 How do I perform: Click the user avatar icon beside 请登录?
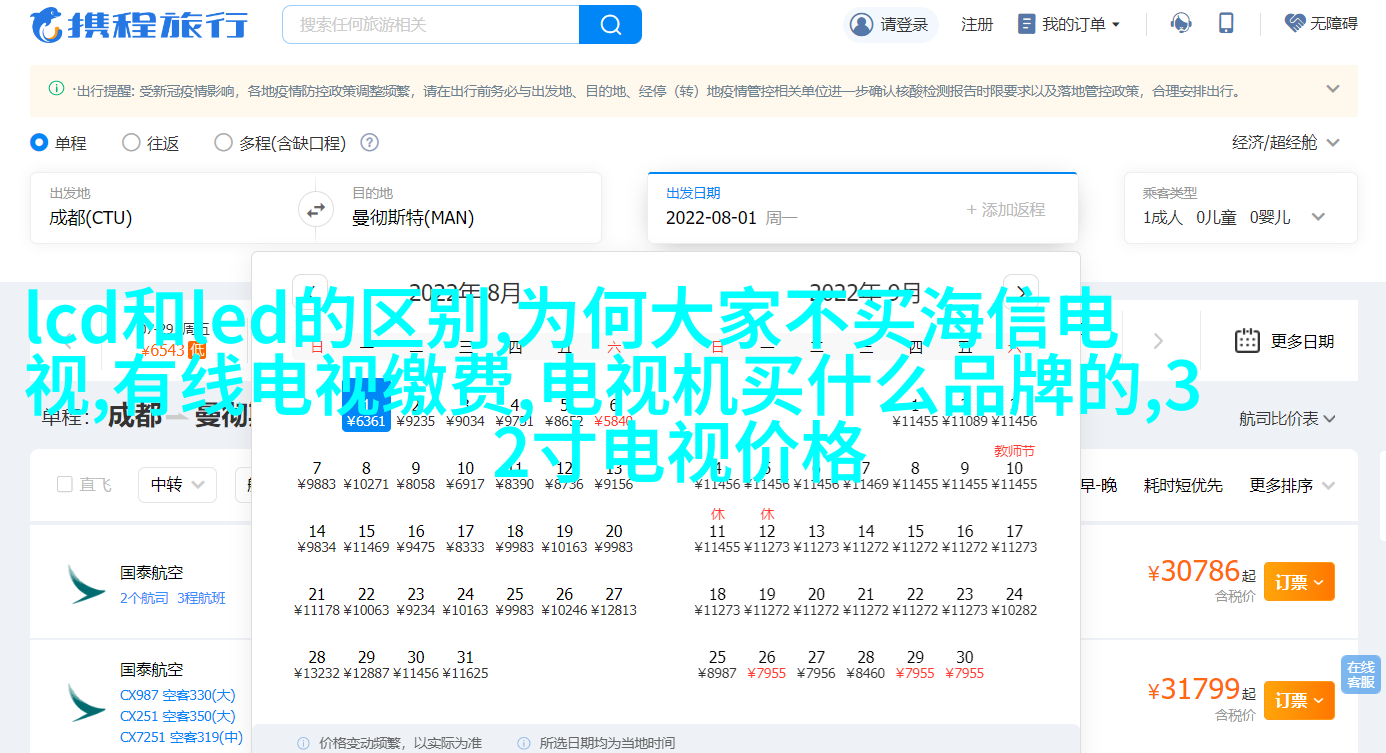860,24
